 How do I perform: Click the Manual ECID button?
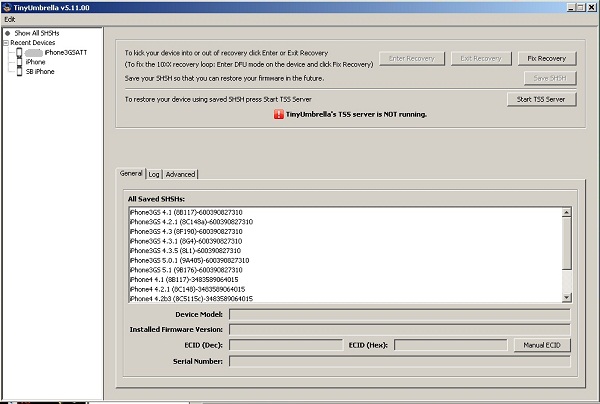click(x=542, y=345)
